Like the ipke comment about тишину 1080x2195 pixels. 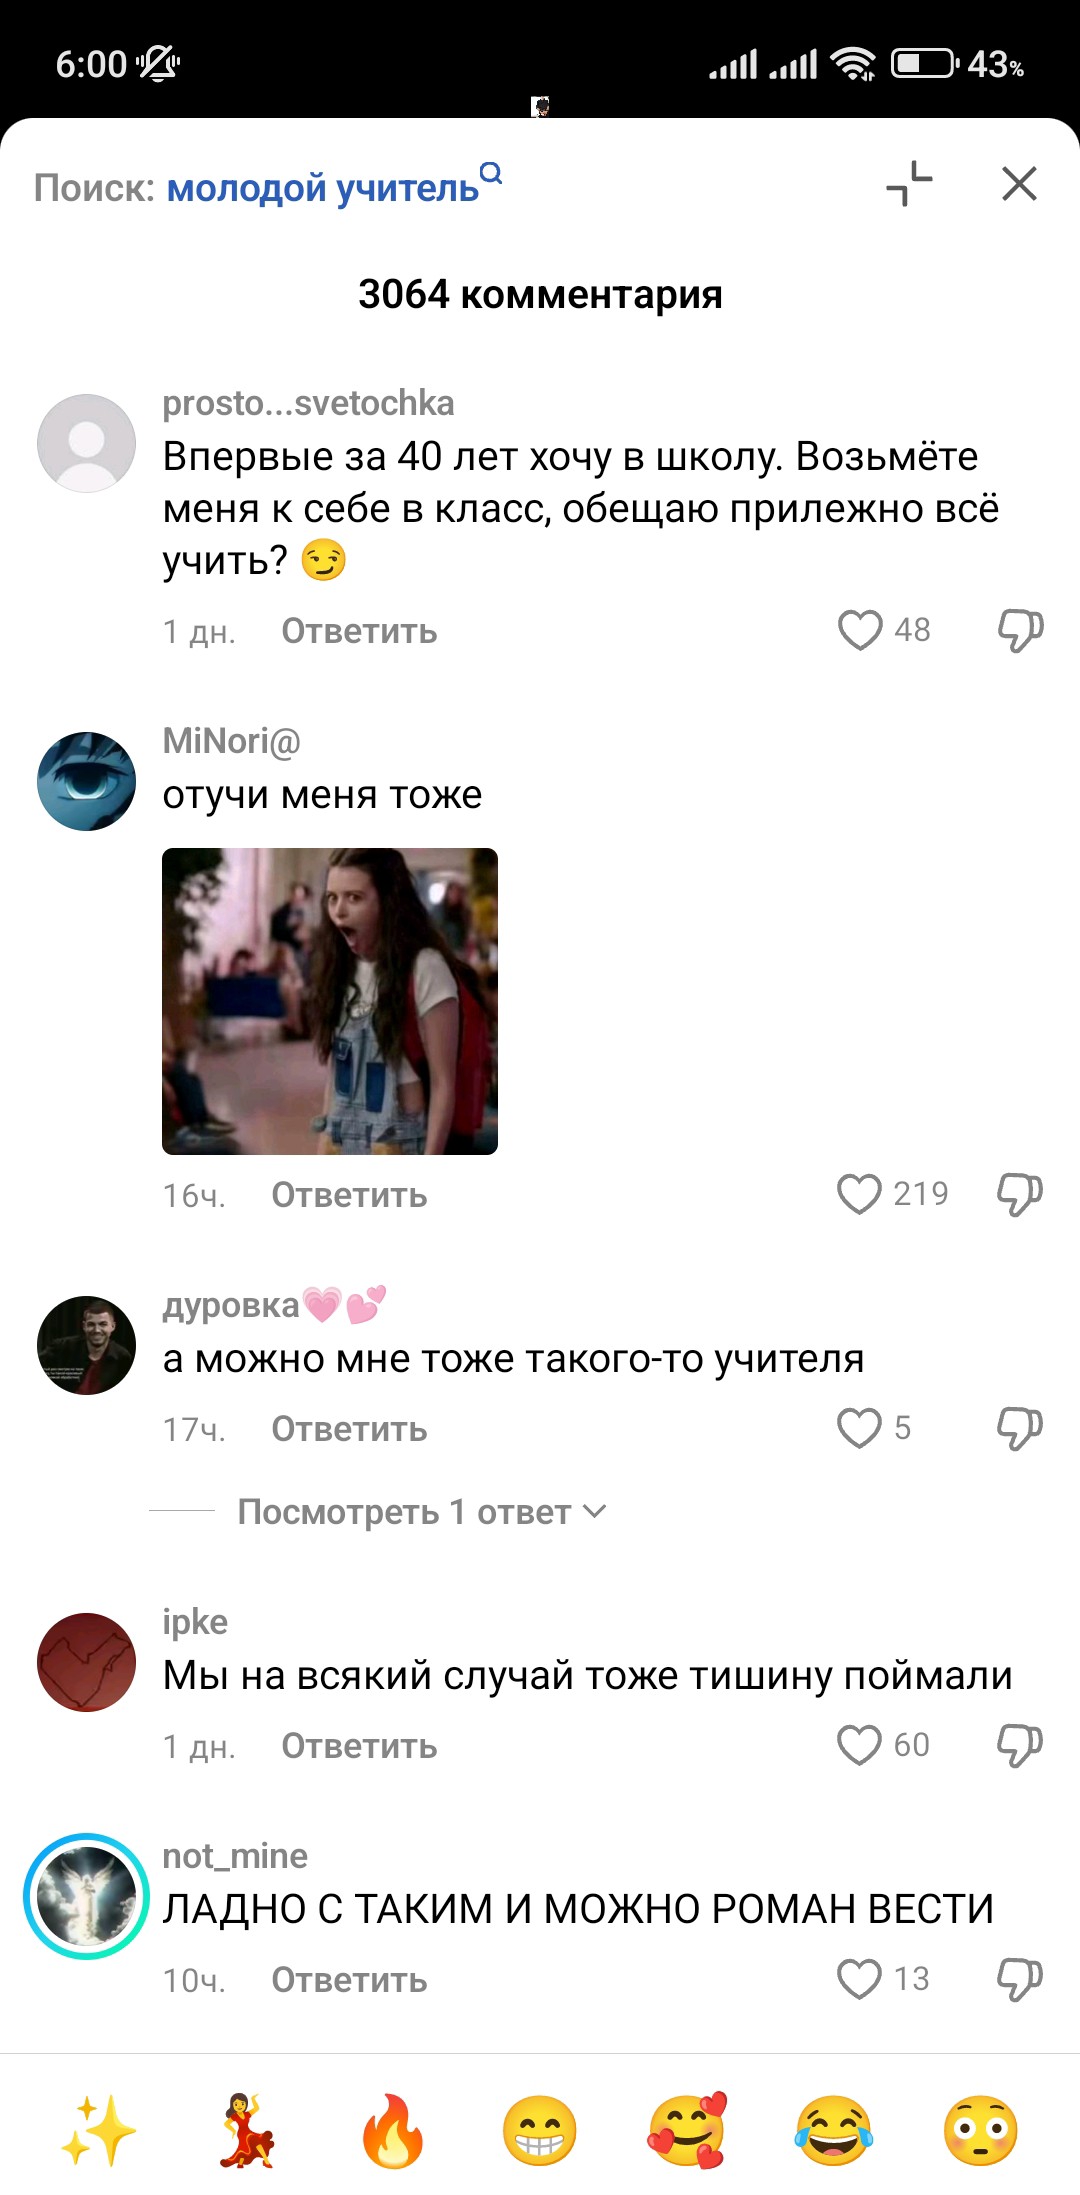[x=859, y=1745]
